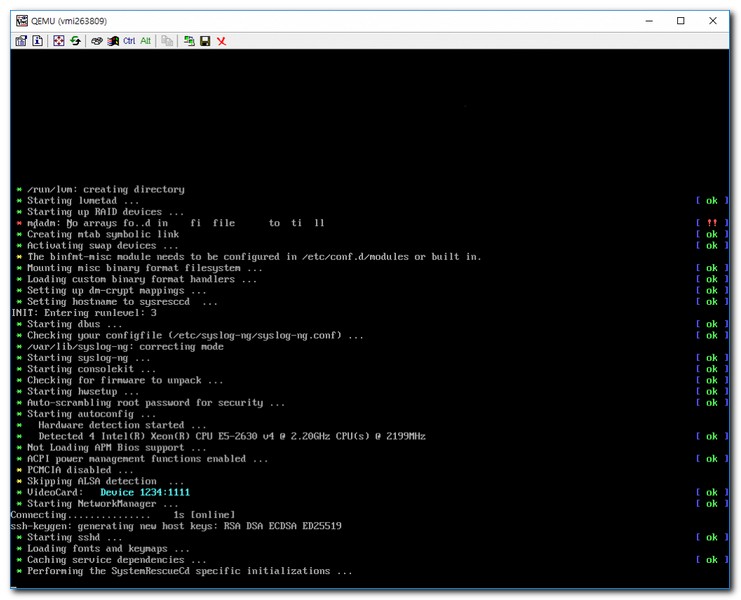Screen dimensions: 741x600
Task: Send Ctrl+Esc using the Windows flag icon
Action: click(113, 41)
